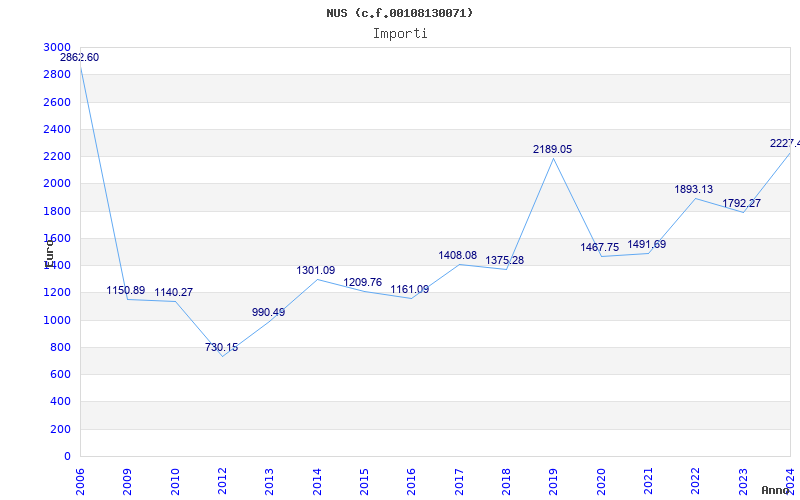Select the 2020 x-axis year label
The height and width of the screenshot is (500, 800).
(x=601, y=482)
